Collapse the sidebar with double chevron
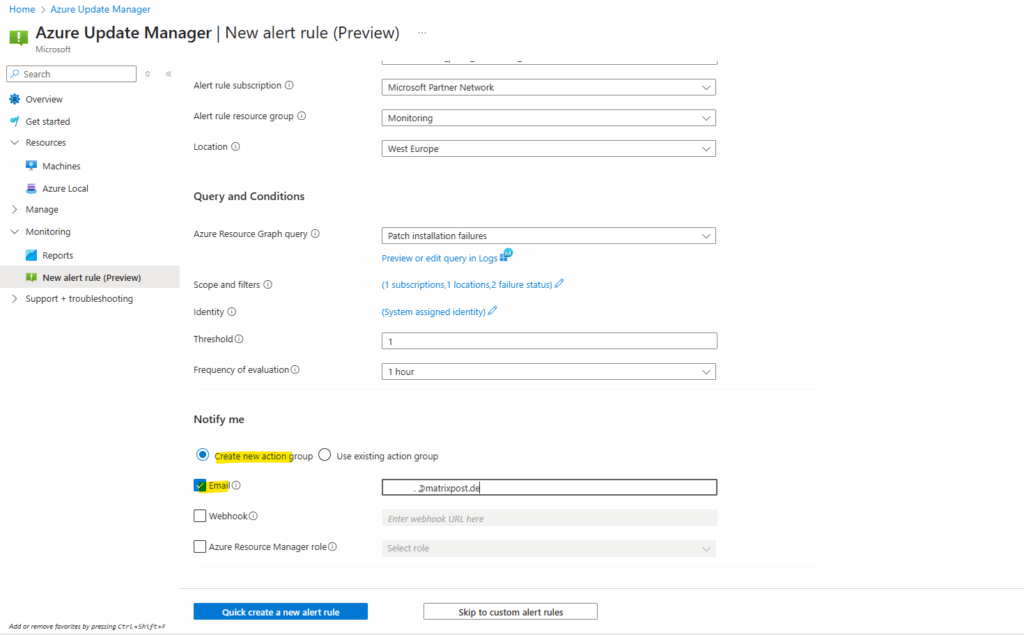 pos(168,74)
